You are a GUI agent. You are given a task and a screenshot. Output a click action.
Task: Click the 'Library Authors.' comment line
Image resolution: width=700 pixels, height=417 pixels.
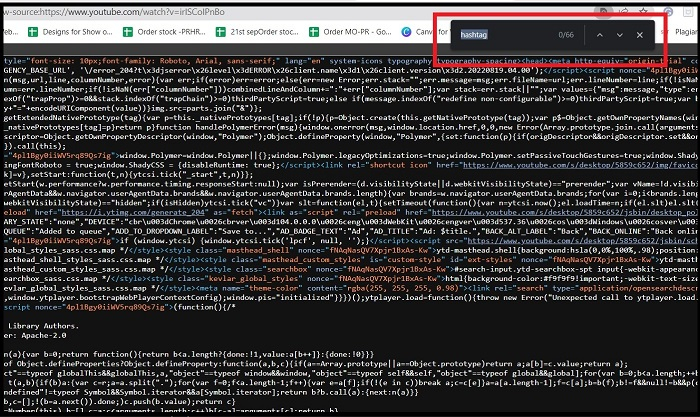[43, 326]
